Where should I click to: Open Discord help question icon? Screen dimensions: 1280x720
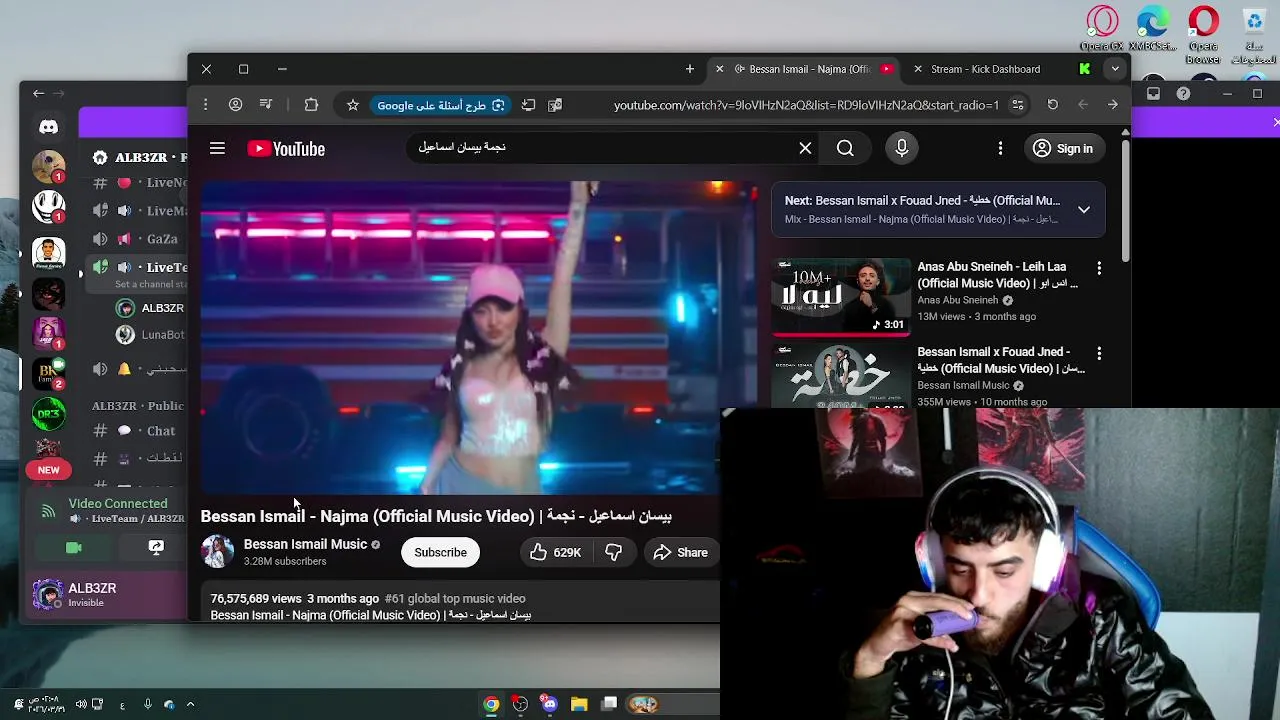[x=1184, y=94]
